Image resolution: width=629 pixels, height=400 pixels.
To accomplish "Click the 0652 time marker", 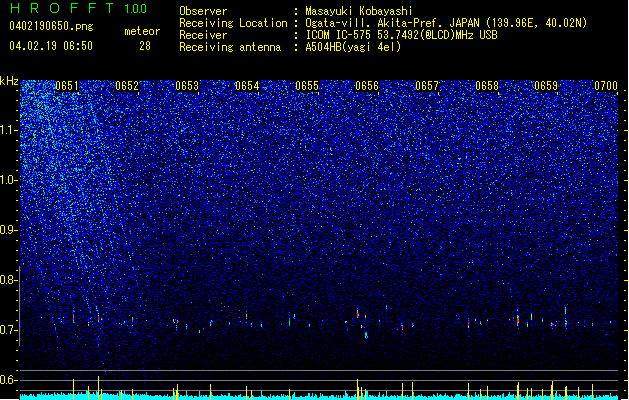I will (x=127, y=86).
